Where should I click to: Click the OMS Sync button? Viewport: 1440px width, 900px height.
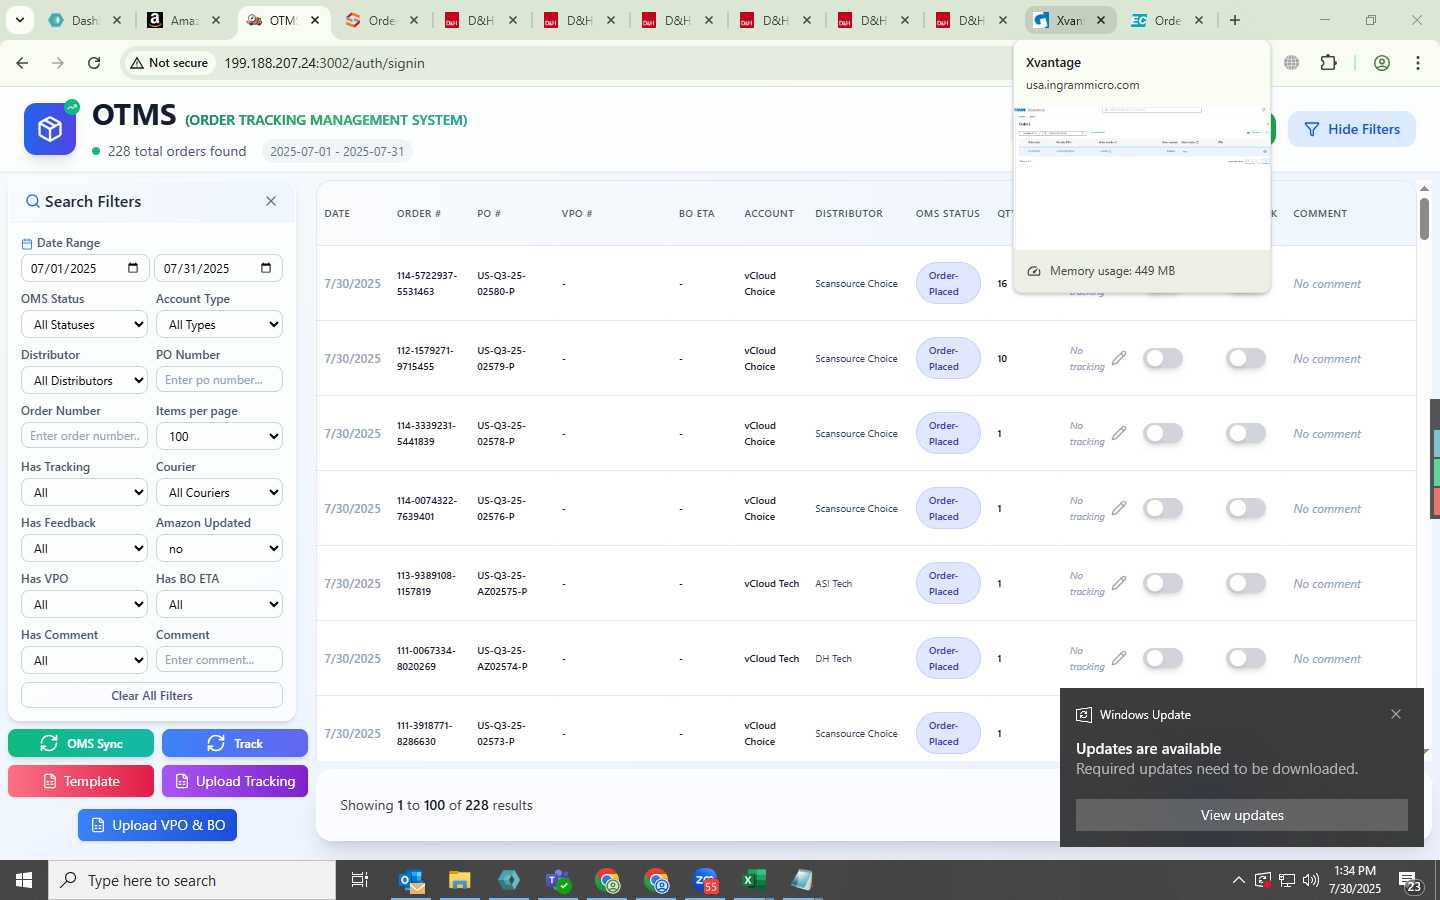point(81,743)
